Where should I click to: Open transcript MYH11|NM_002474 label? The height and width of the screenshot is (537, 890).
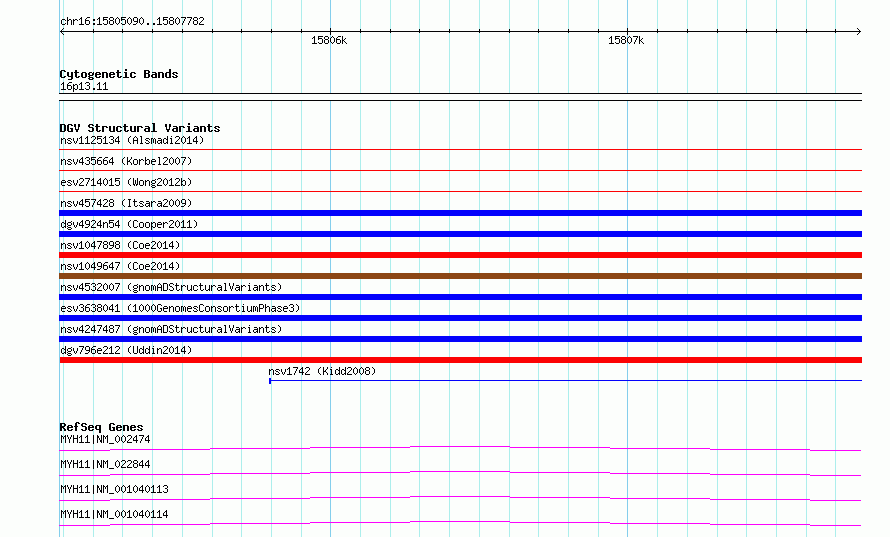click(x=105, y=439)
